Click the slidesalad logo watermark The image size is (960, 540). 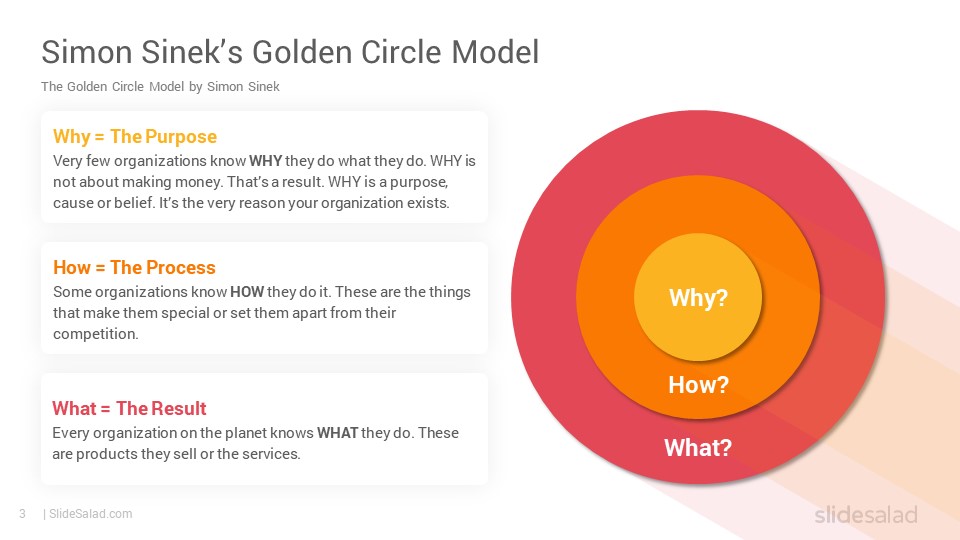(x=866, y=514)
